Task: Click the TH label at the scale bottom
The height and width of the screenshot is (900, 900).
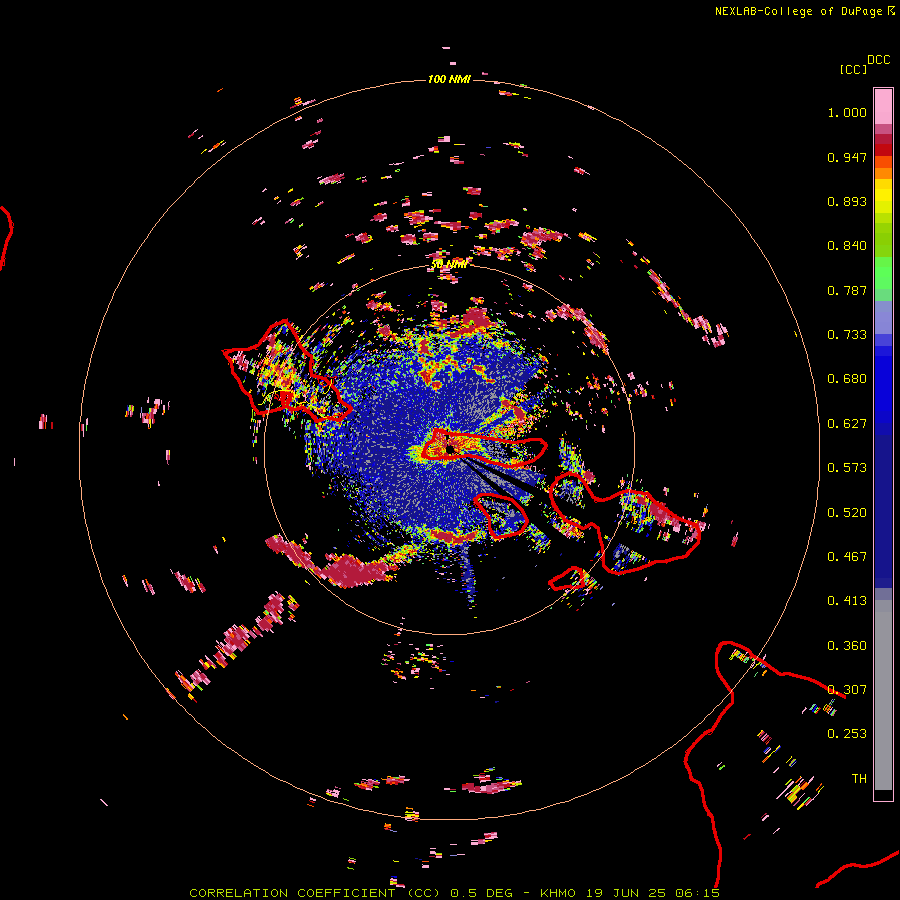Action: (859, 779)
